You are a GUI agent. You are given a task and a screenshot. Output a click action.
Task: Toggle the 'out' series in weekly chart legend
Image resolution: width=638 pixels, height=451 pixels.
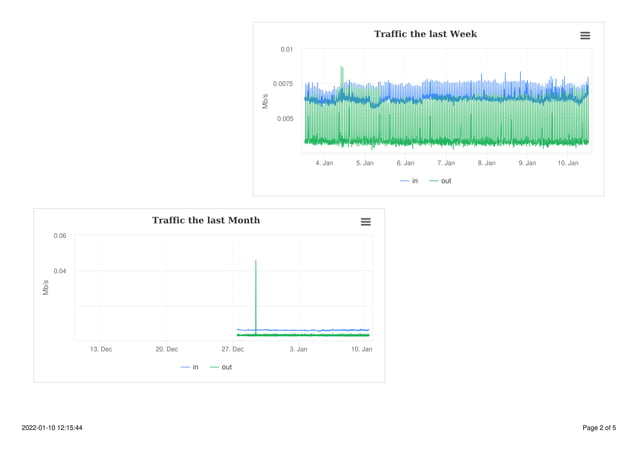coord(440,181)
